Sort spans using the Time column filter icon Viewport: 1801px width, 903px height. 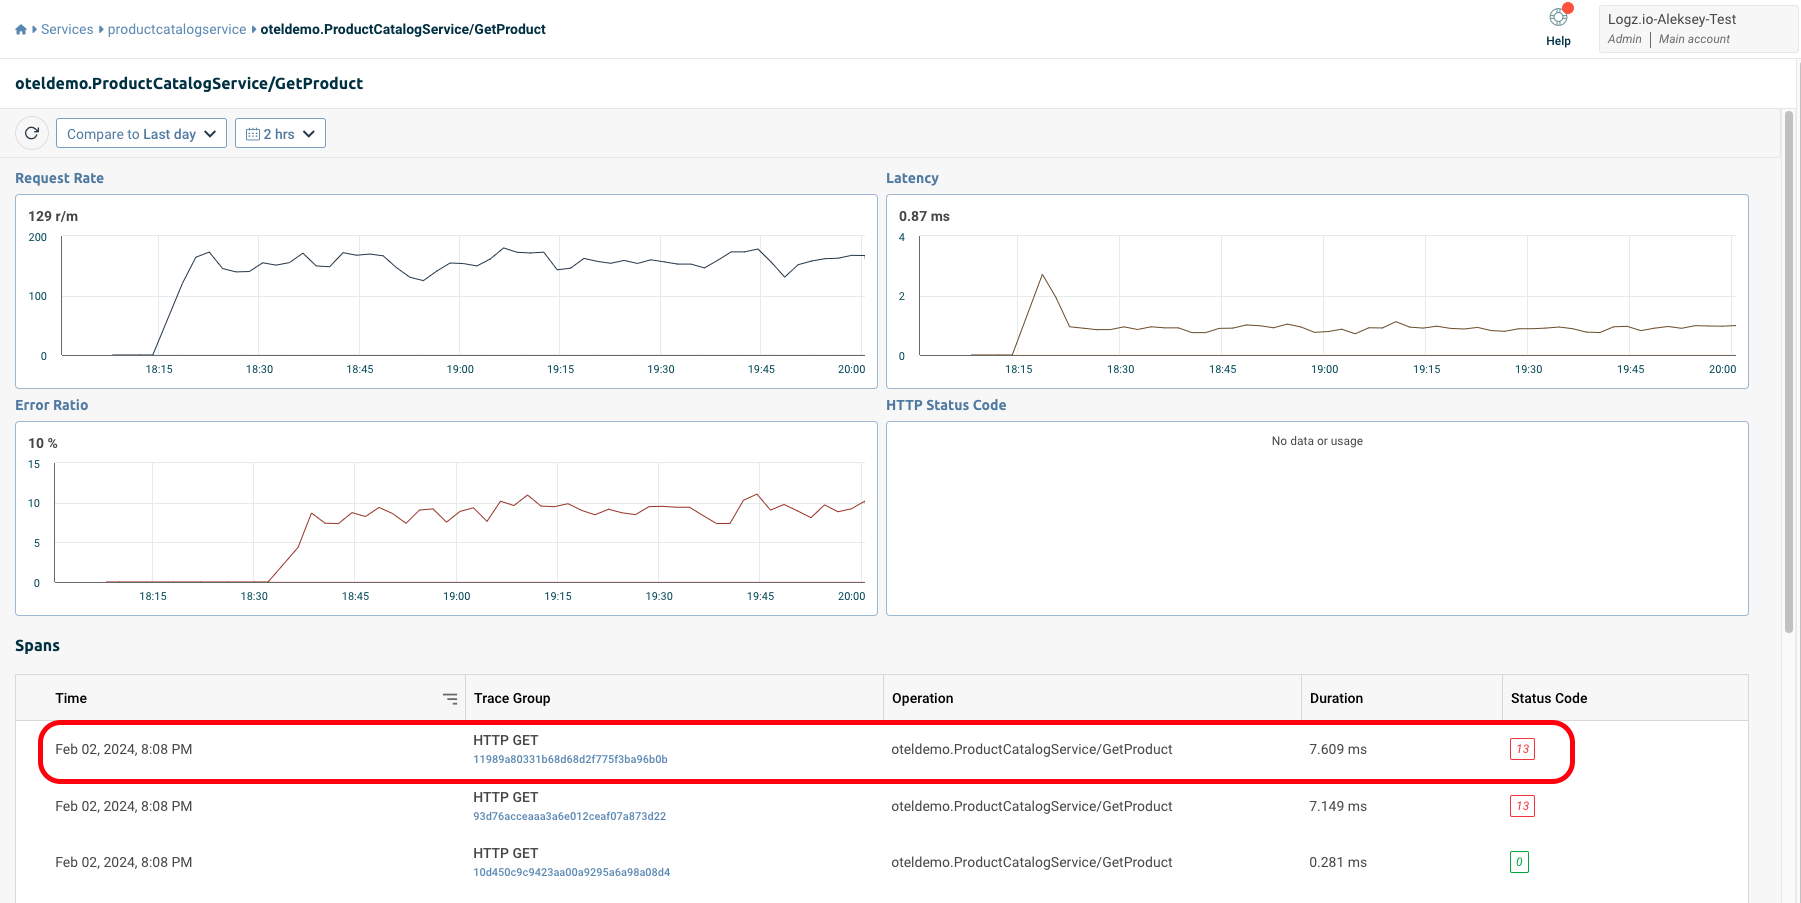pyautogui.click(x=450, y=699)
